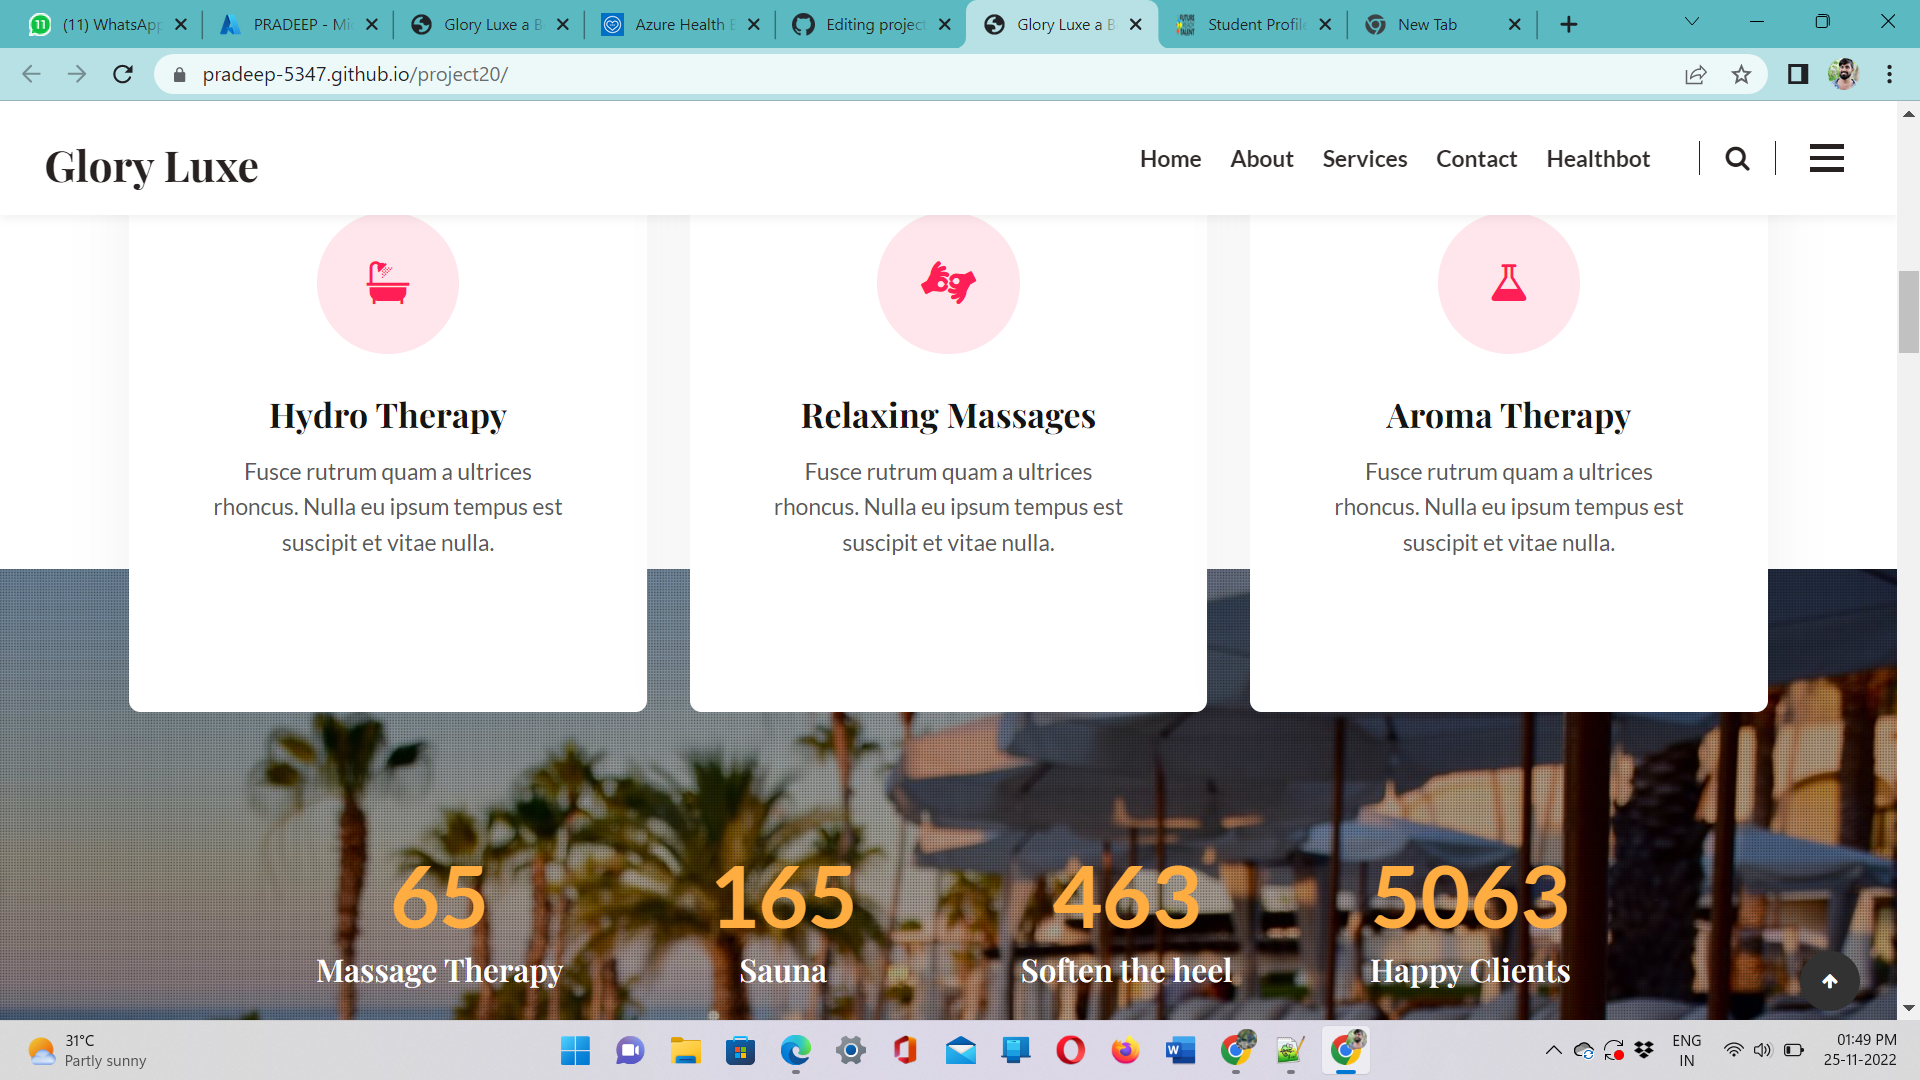This screenshot has height=1080, width=1920.
Task: Click the Healthbot navigation link
Action: pos(1597,158)
